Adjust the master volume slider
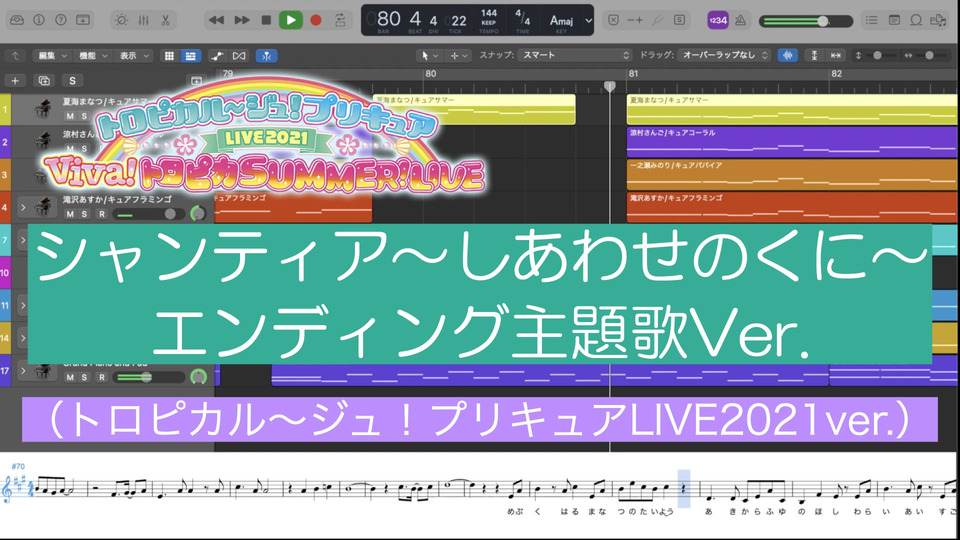Viewport: 960px width, 540px height. pyautogui.click(x=806, y=21)
